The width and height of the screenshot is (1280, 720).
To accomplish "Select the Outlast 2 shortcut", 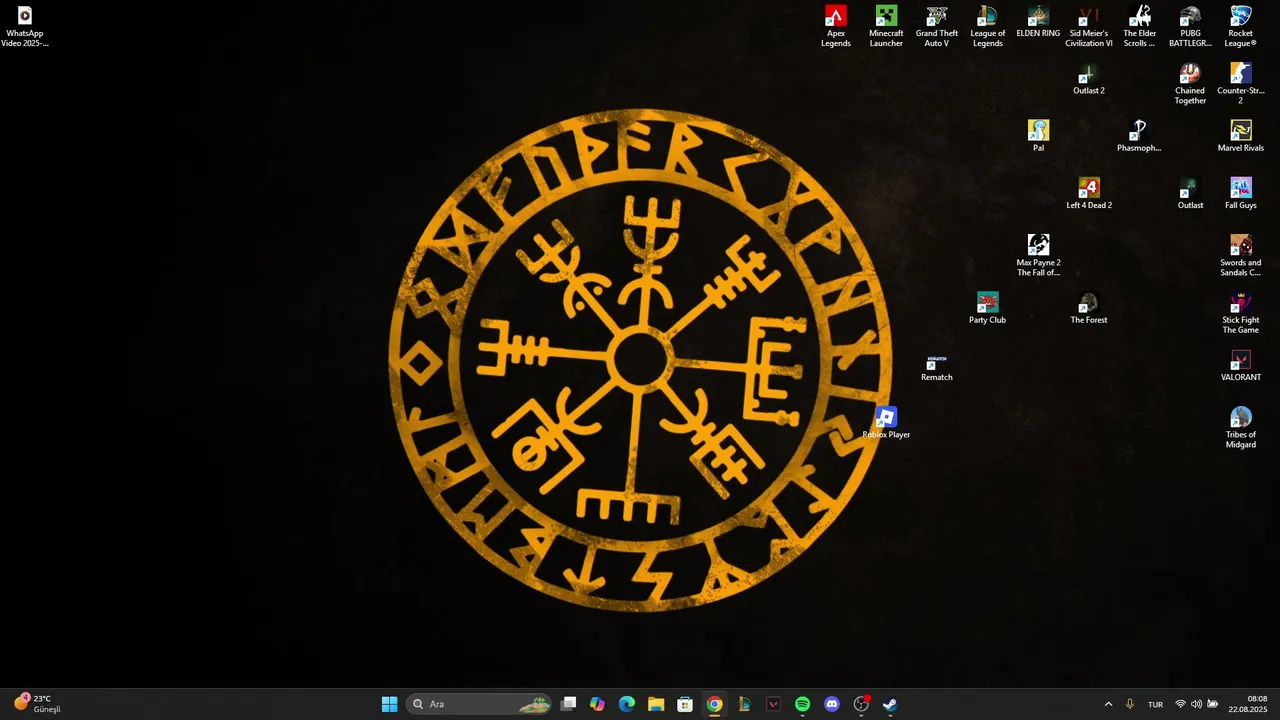I will tap(1089, 80).
